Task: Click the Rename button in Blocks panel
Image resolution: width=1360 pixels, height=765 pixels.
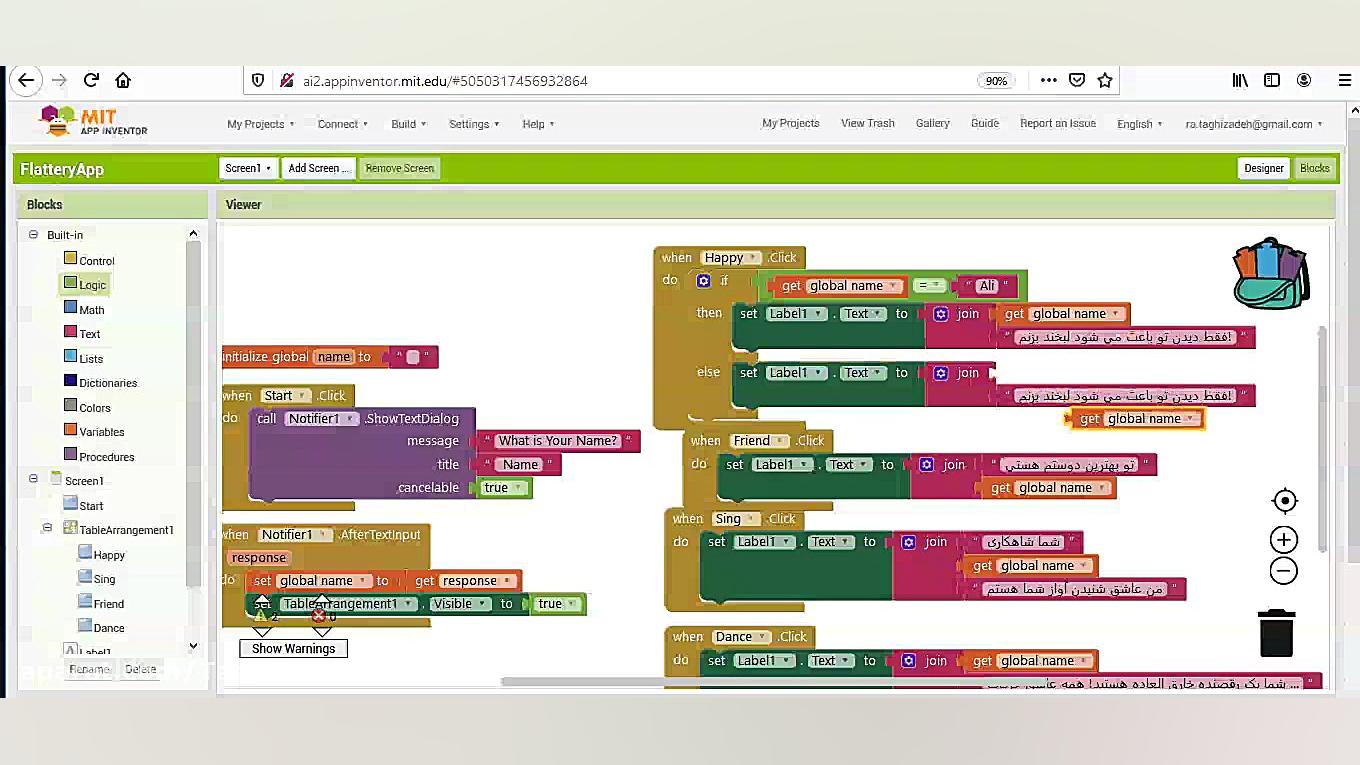Action: click(x=89, y=669)
